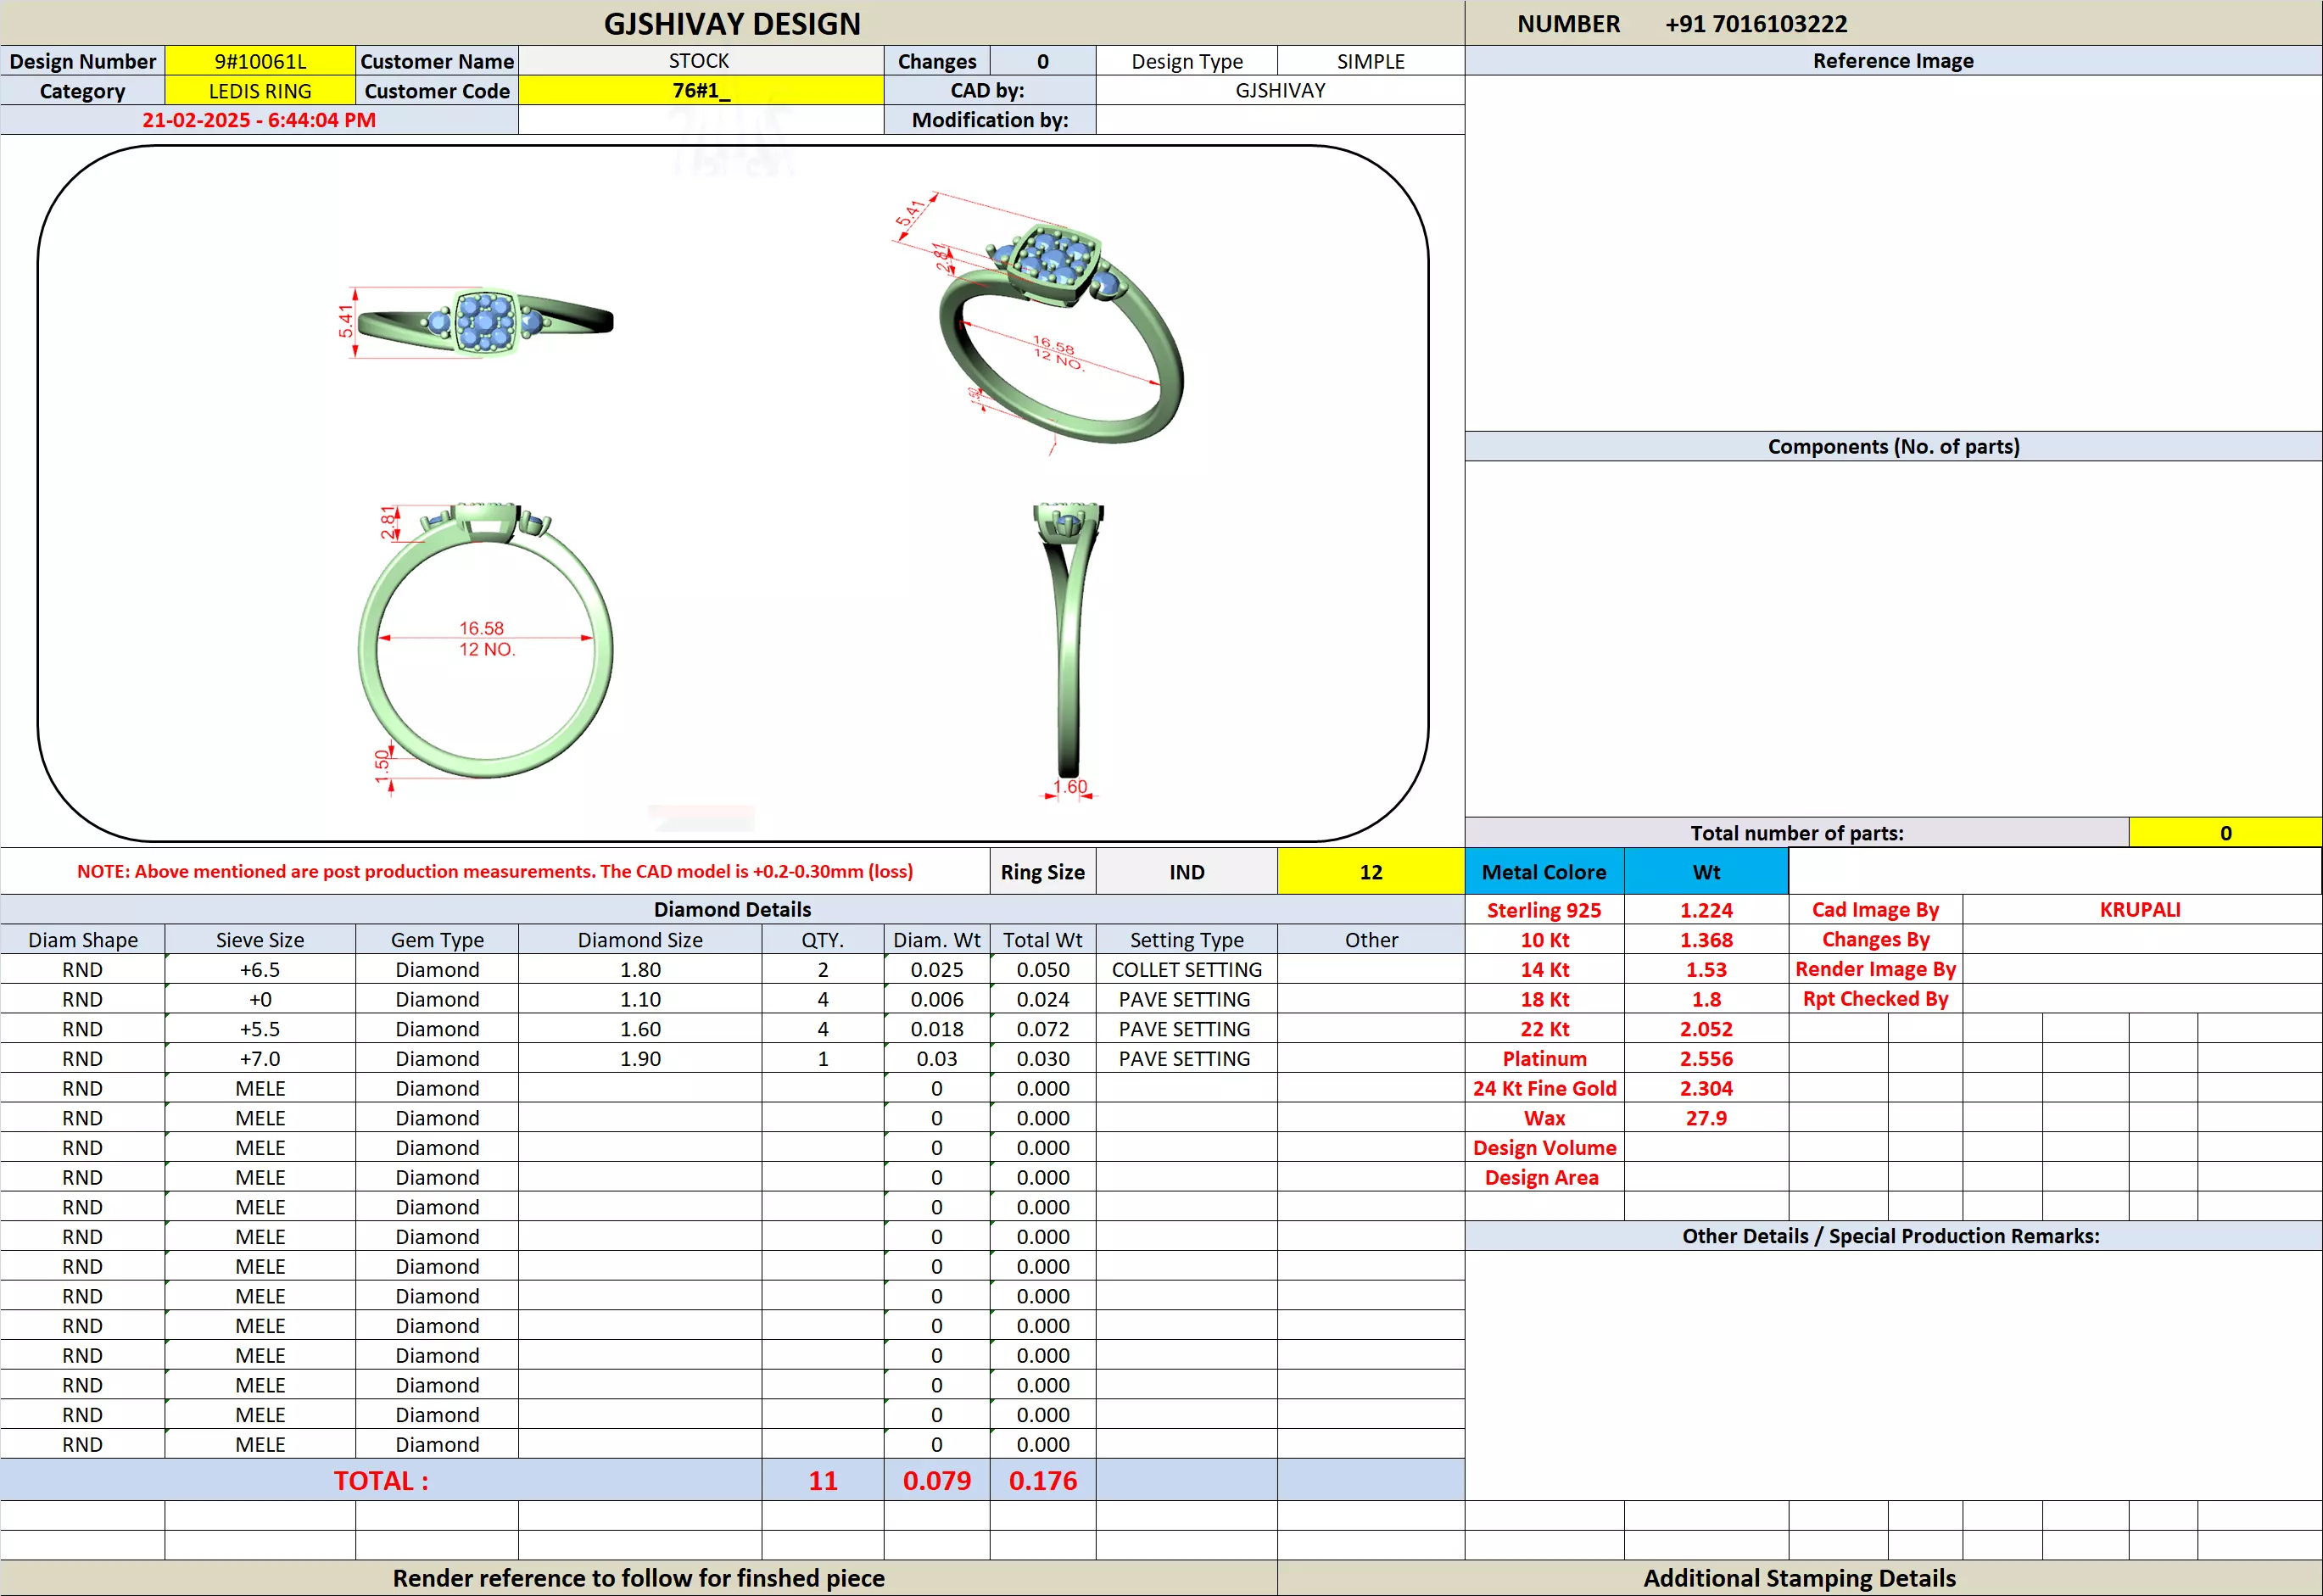Select COLLET SETTING cell in setting type
The image size is (2323, 1596).
pos(1186,969)
